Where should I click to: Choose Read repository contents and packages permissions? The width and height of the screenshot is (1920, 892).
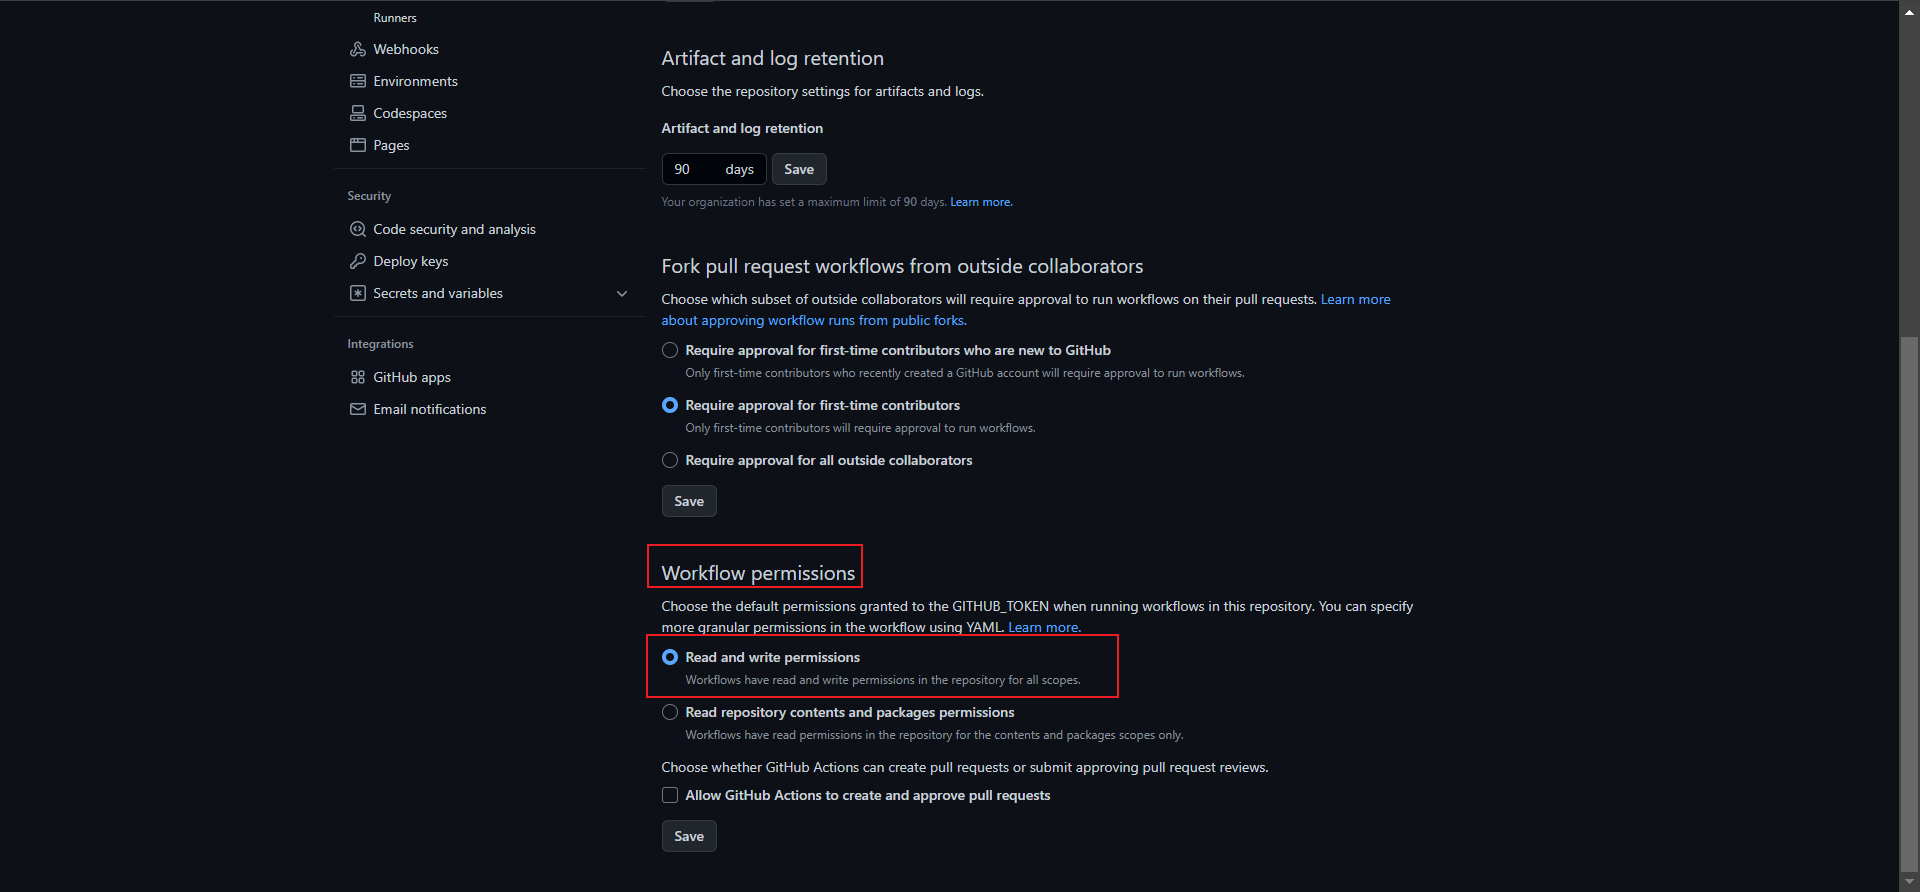pos(670,712)
